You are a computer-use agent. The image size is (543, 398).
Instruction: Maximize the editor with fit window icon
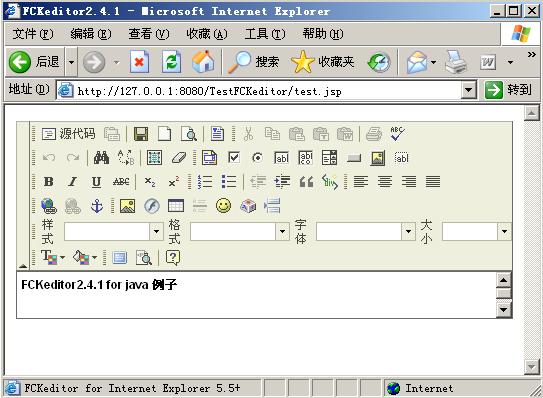(120, 257)
